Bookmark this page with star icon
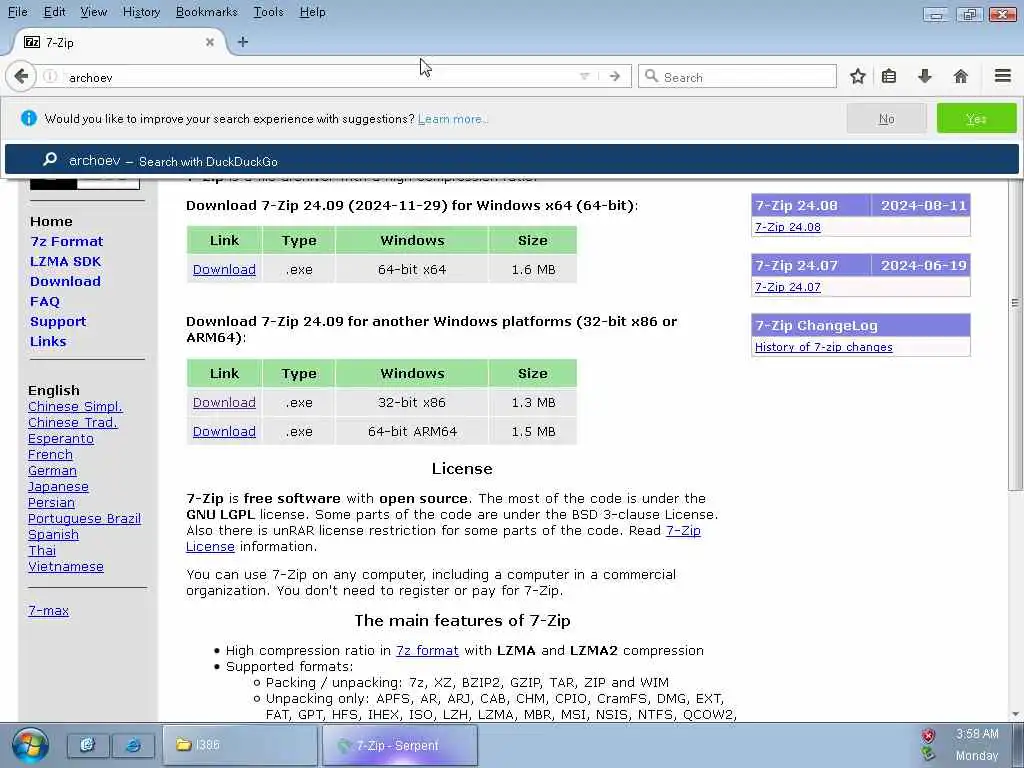The width and height of the screenshot is (1024, 768). [x=857, y=76]
